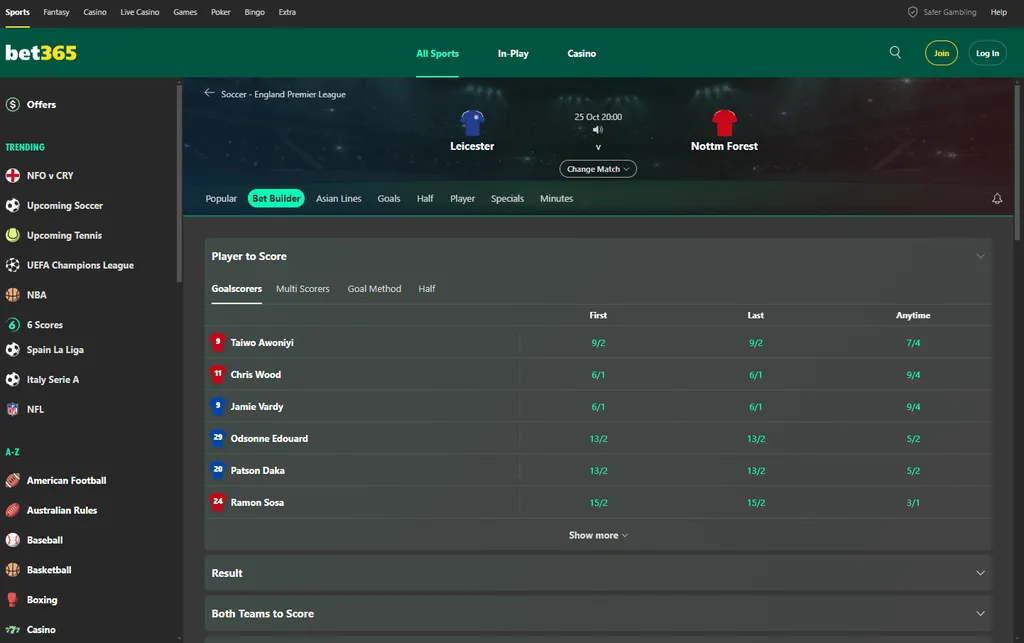Expand the Result section

(598, 573)
